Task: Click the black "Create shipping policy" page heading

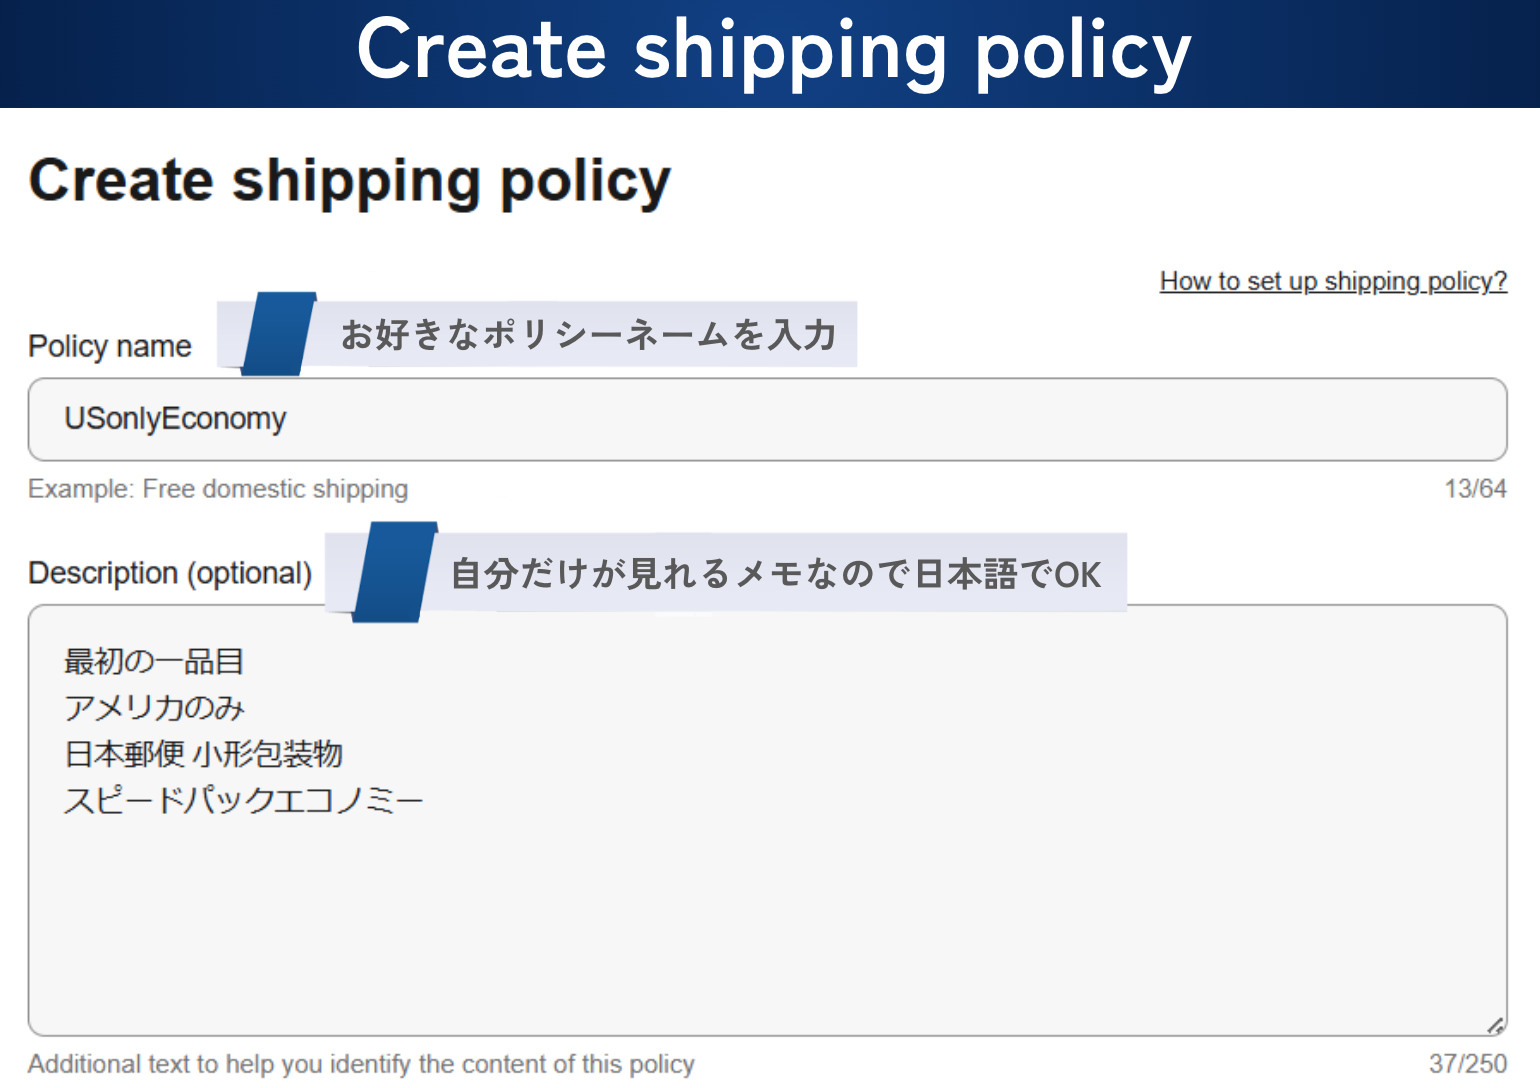Action: click(x=349, y=181)
